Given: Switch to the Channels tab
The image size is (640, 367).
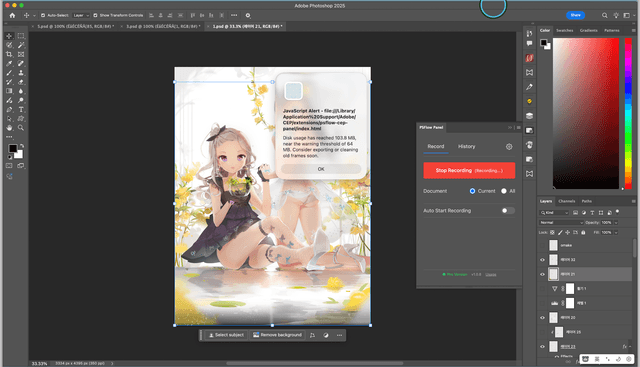Looking at the screenshot, I should pos(567,201).
